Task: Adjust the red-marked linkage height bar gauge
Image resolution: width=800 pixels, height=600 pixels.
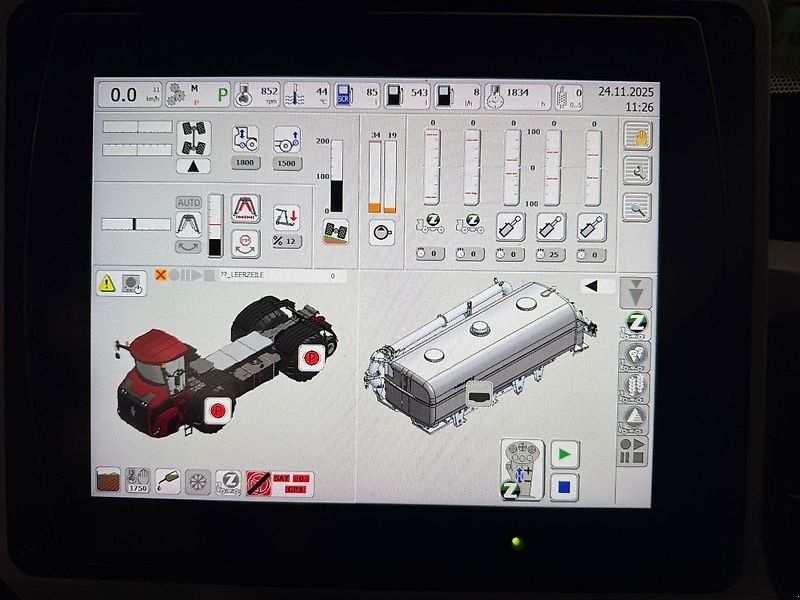Action: [215, 225]
